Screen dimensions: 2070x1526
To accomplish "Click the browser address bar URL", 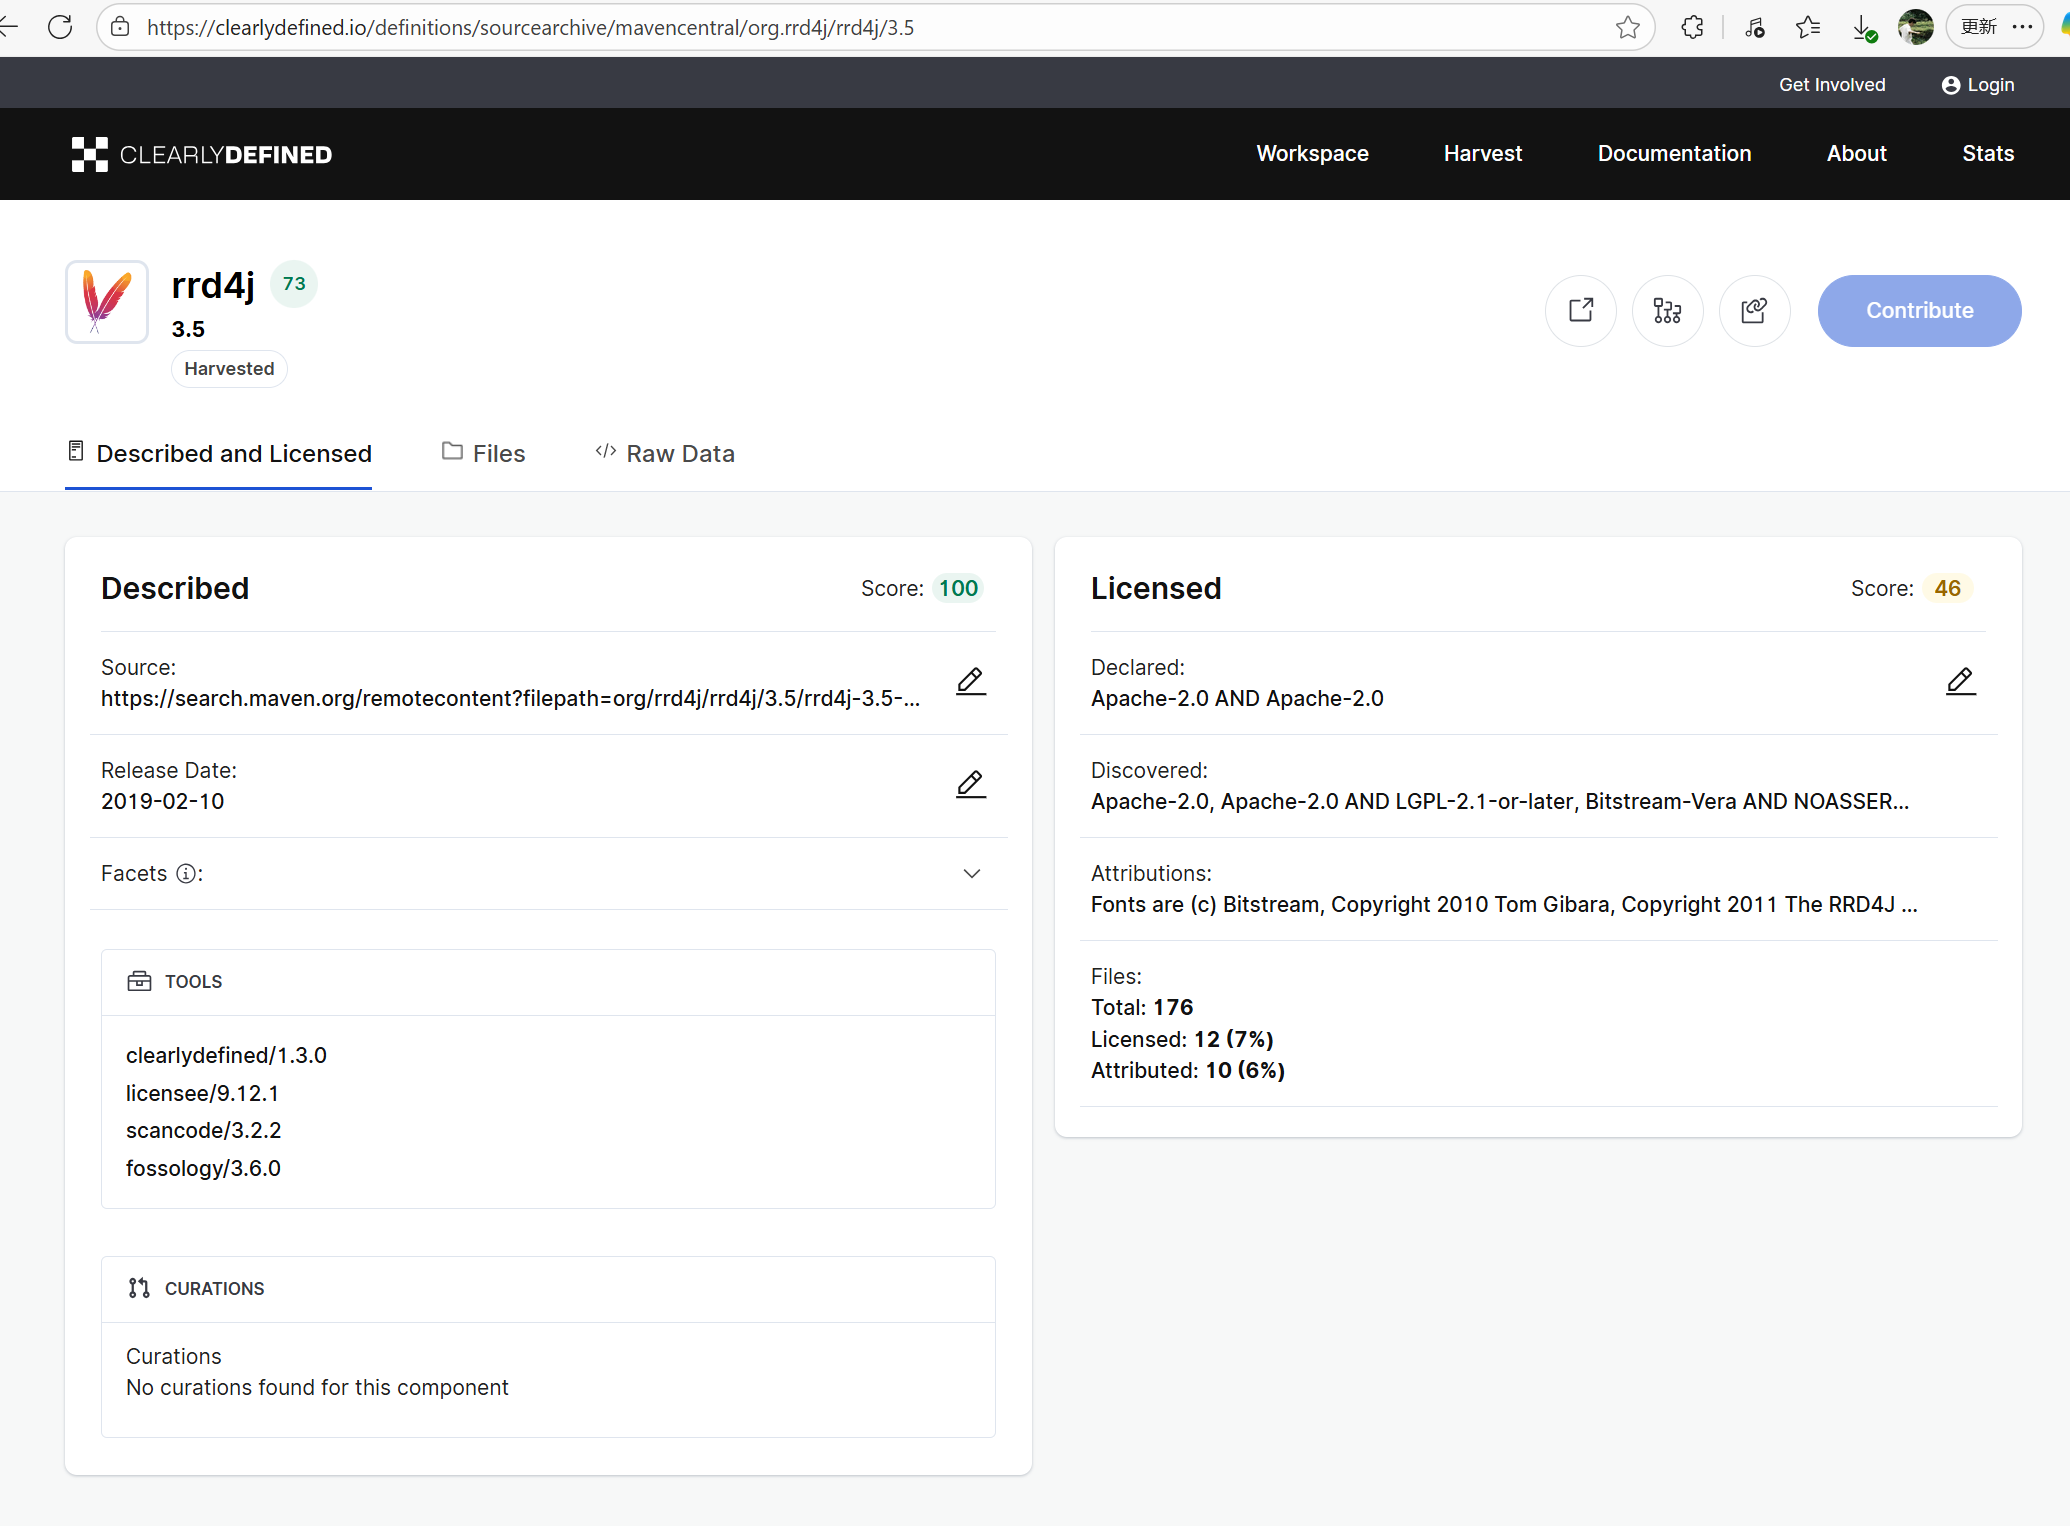I will [x=530, y=27].
